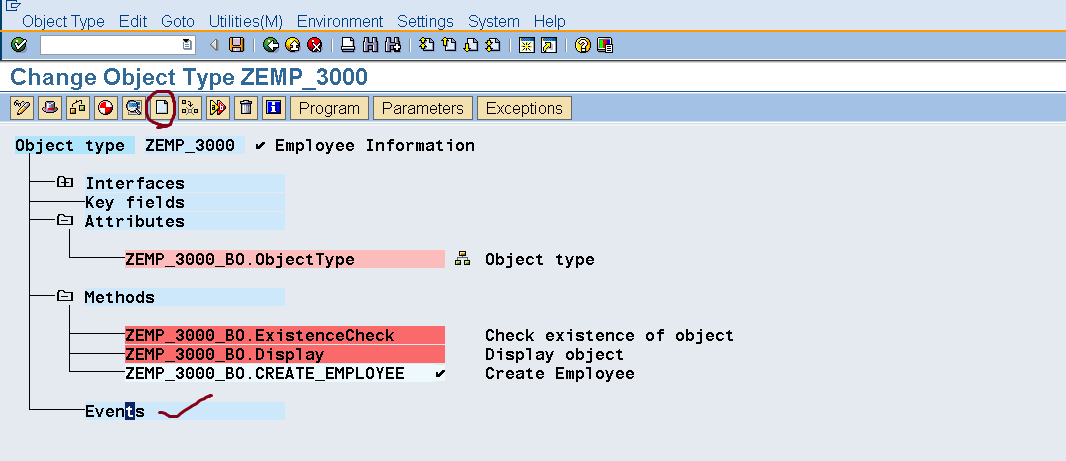Click the blank page Create icon

(x=162, y=108)
